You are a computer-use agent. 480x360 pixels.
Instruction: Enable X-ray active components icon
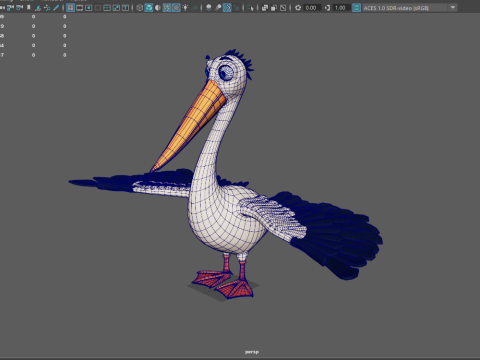tap(274, 8)
